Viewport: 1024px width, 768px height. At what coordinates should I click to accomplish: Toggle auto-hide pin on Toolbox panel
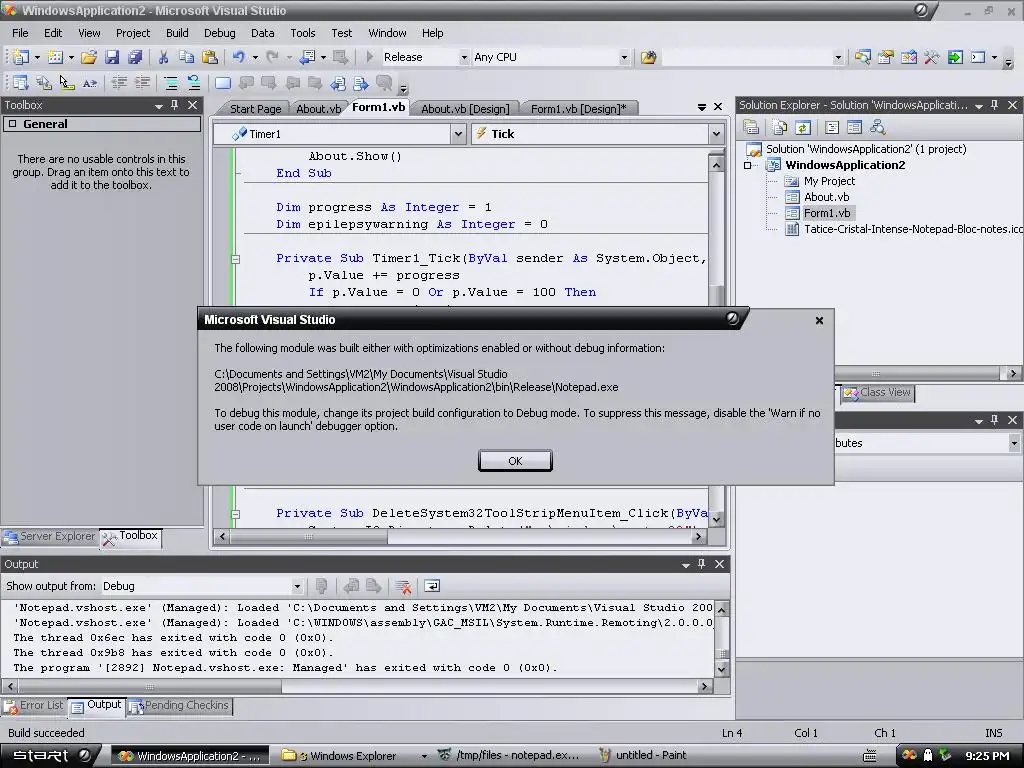174,105
